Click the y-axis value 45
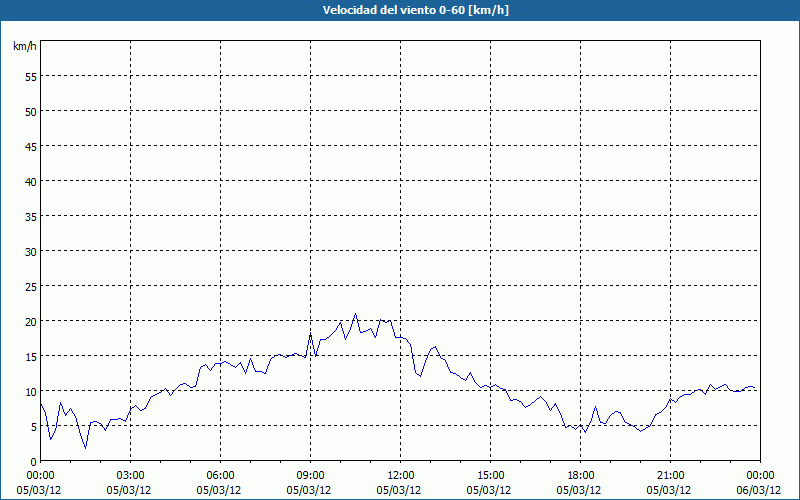Viewport: 800px width, 500px height. pyautogui.click(x=31, y=146)
